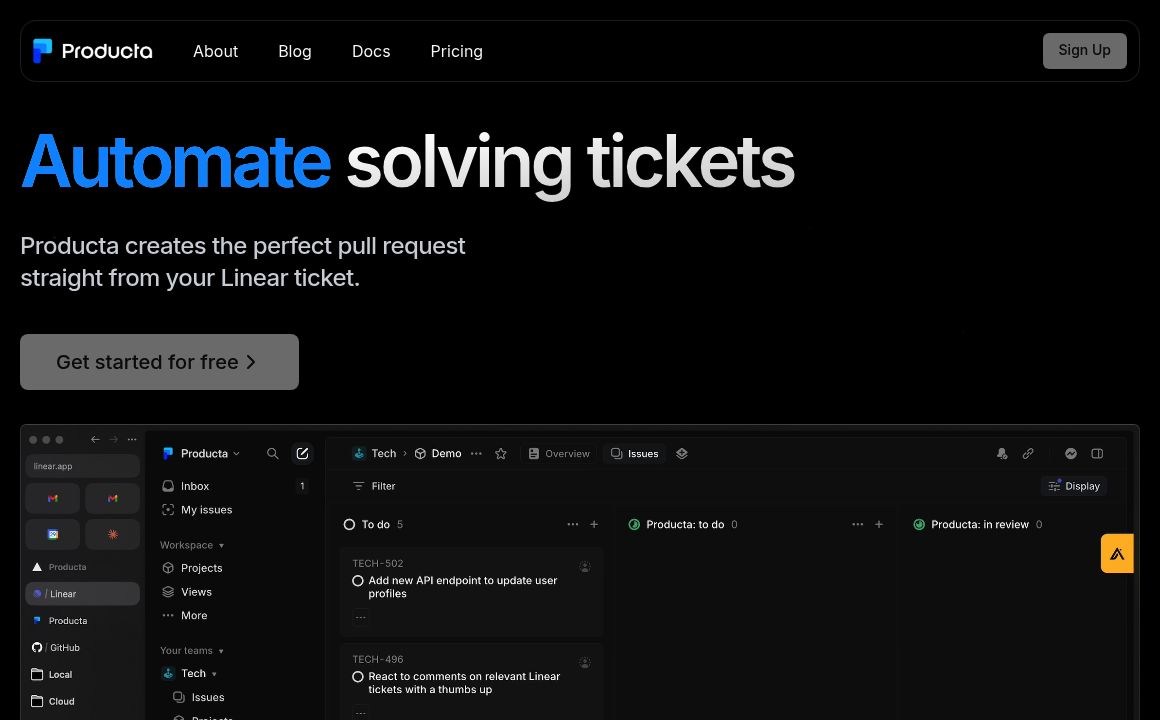Star the Demo project as favorite
Image resolution: width=1160 pixels, height=720 pixels.
[501, 454]
